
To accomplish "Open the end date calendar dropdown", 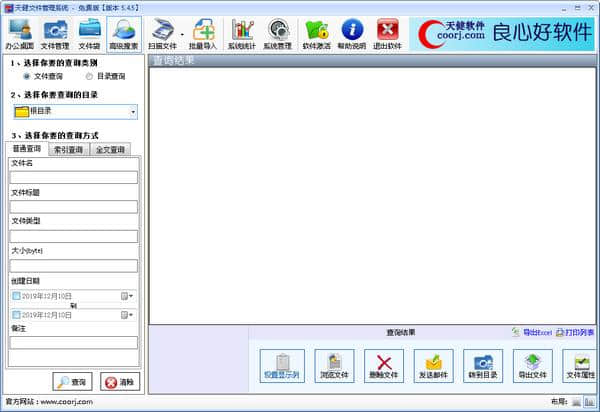I will tap(127, 315).
